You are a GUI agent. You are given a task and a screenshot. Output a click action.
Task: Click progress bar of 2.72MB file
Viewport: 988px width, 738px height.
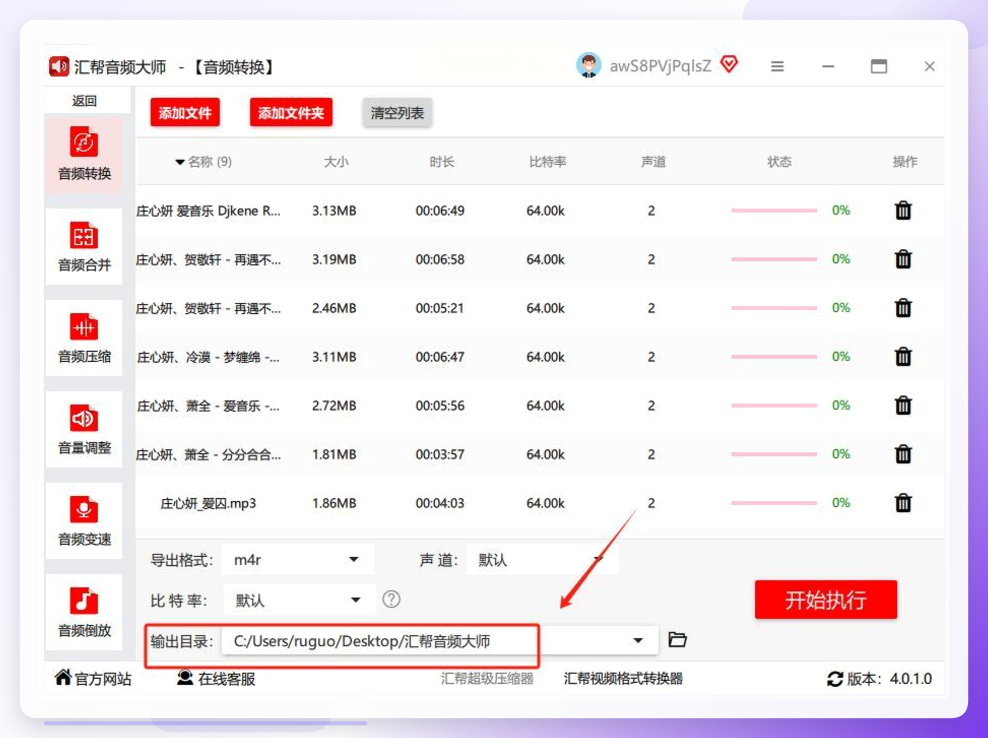pos(774,405)
